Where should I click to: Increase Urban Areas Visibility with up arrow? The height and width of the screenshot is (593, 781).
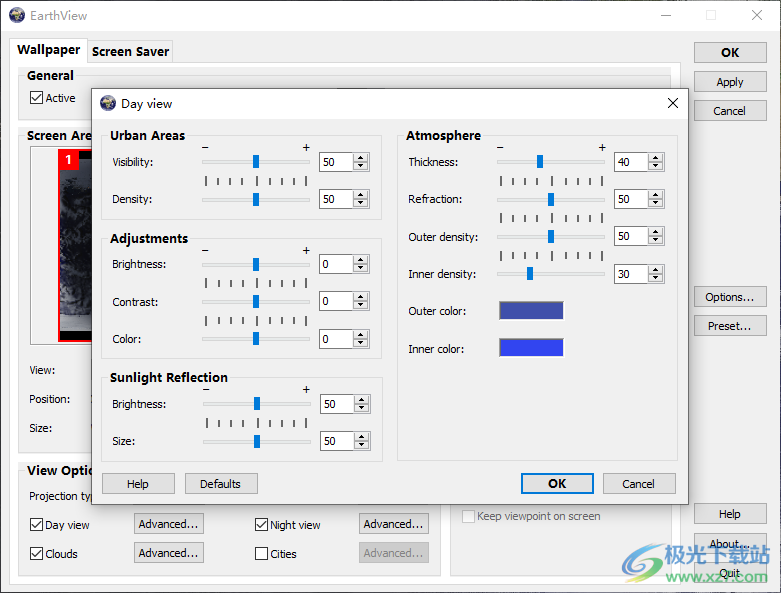pyautogui.click(x=361, y=158)
